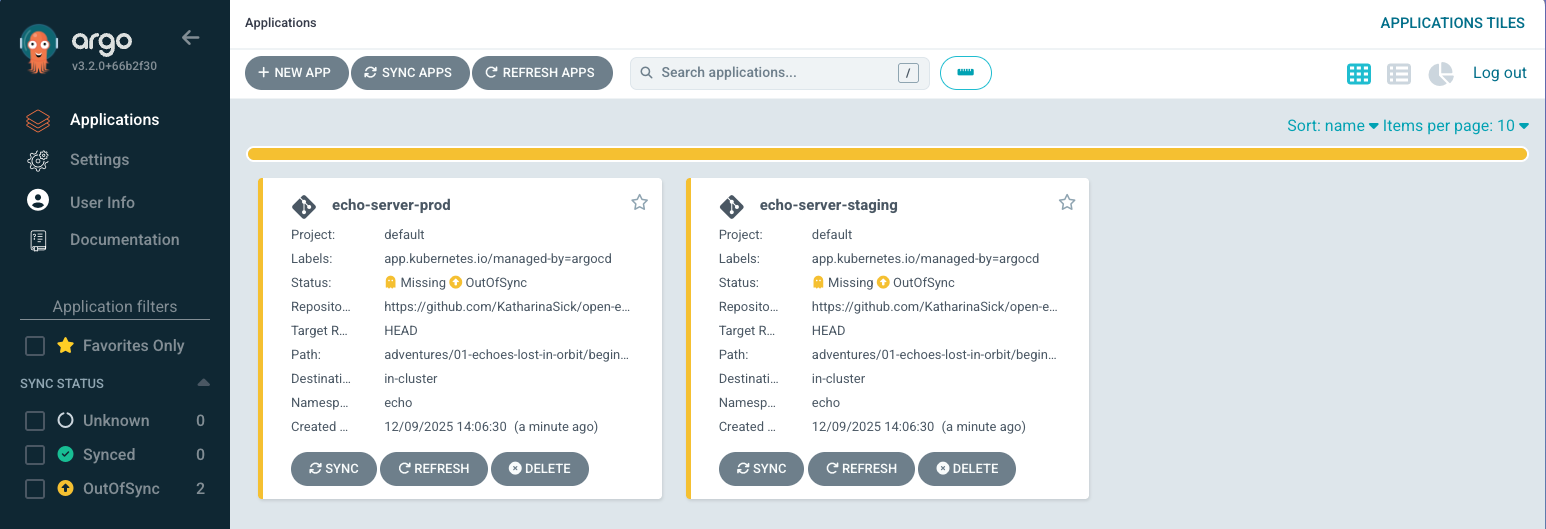
Task: Click Missing ghost icon on echo-server-prod
Action: click(x=390, y=283)
